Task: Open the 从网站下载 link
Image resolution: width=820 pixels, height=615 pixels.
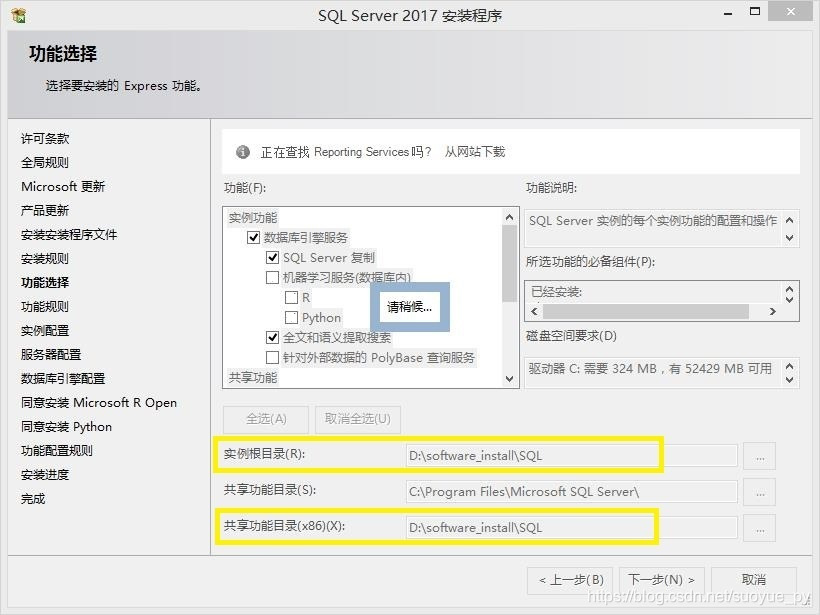Action: pyautogui.click(x=475, y=152)
